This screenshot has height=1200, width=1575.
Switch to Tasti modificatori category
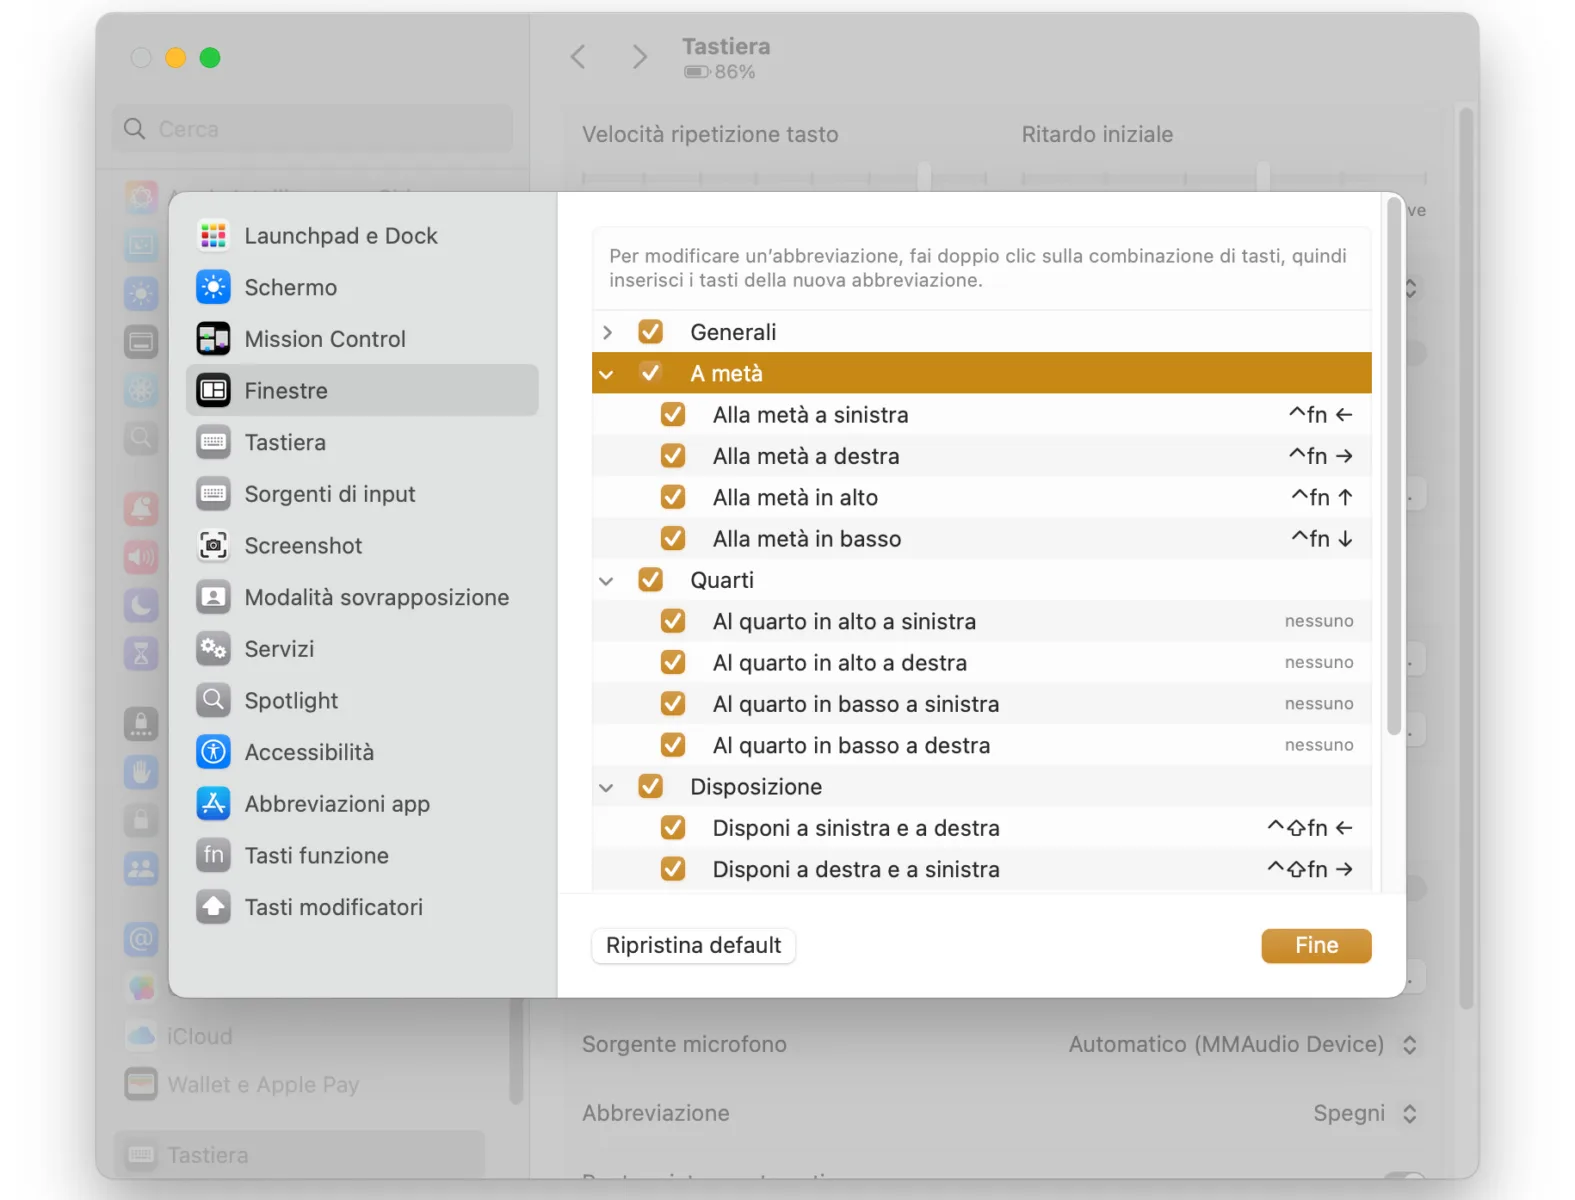pos(333,907)
